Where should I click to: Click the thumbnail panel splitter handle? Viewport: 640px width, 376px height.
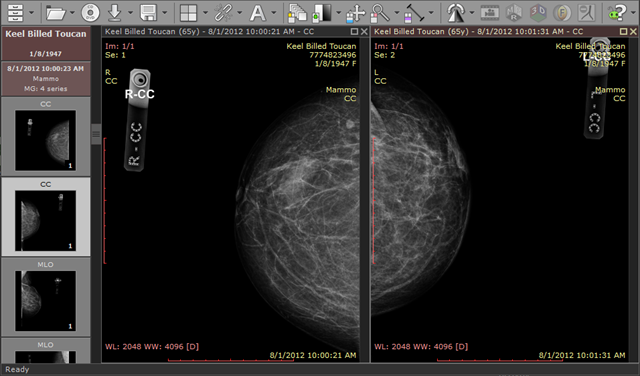tap(96, 134)
